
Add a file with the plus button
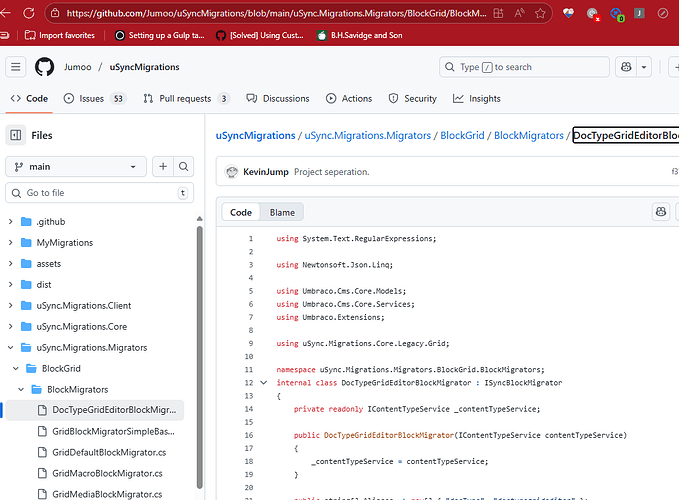[163, 167]
